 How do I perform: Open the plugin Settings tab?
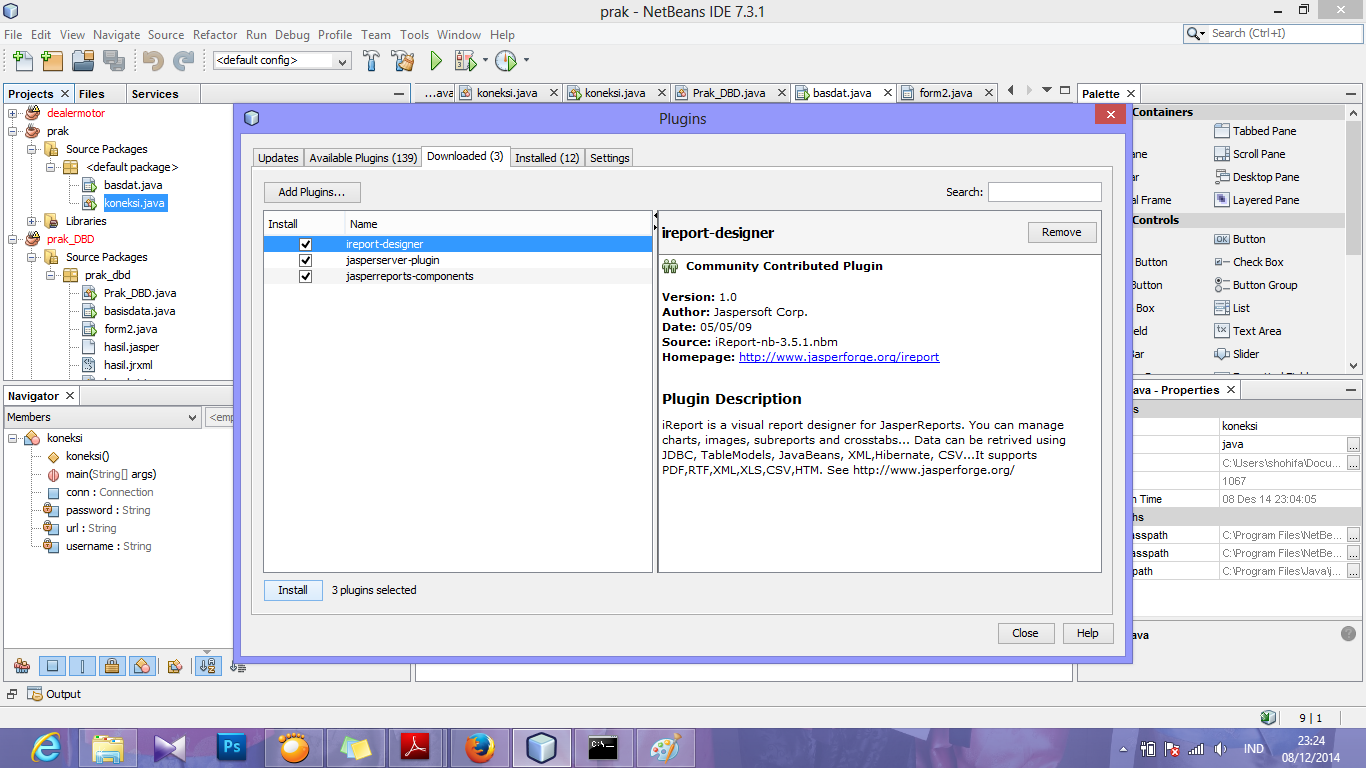coord(609,158)
